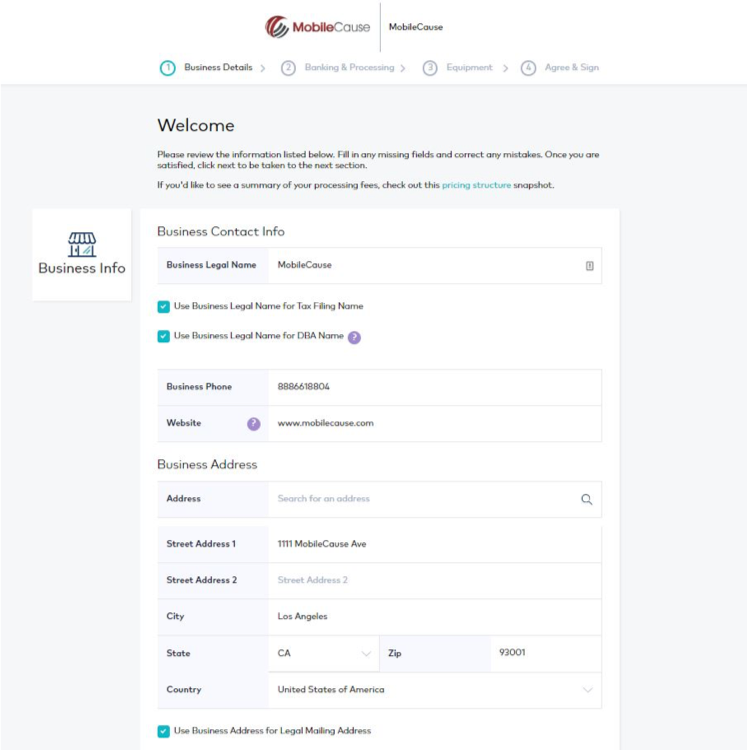
Task: Click the Welcome heading
Action: point(196,125)
